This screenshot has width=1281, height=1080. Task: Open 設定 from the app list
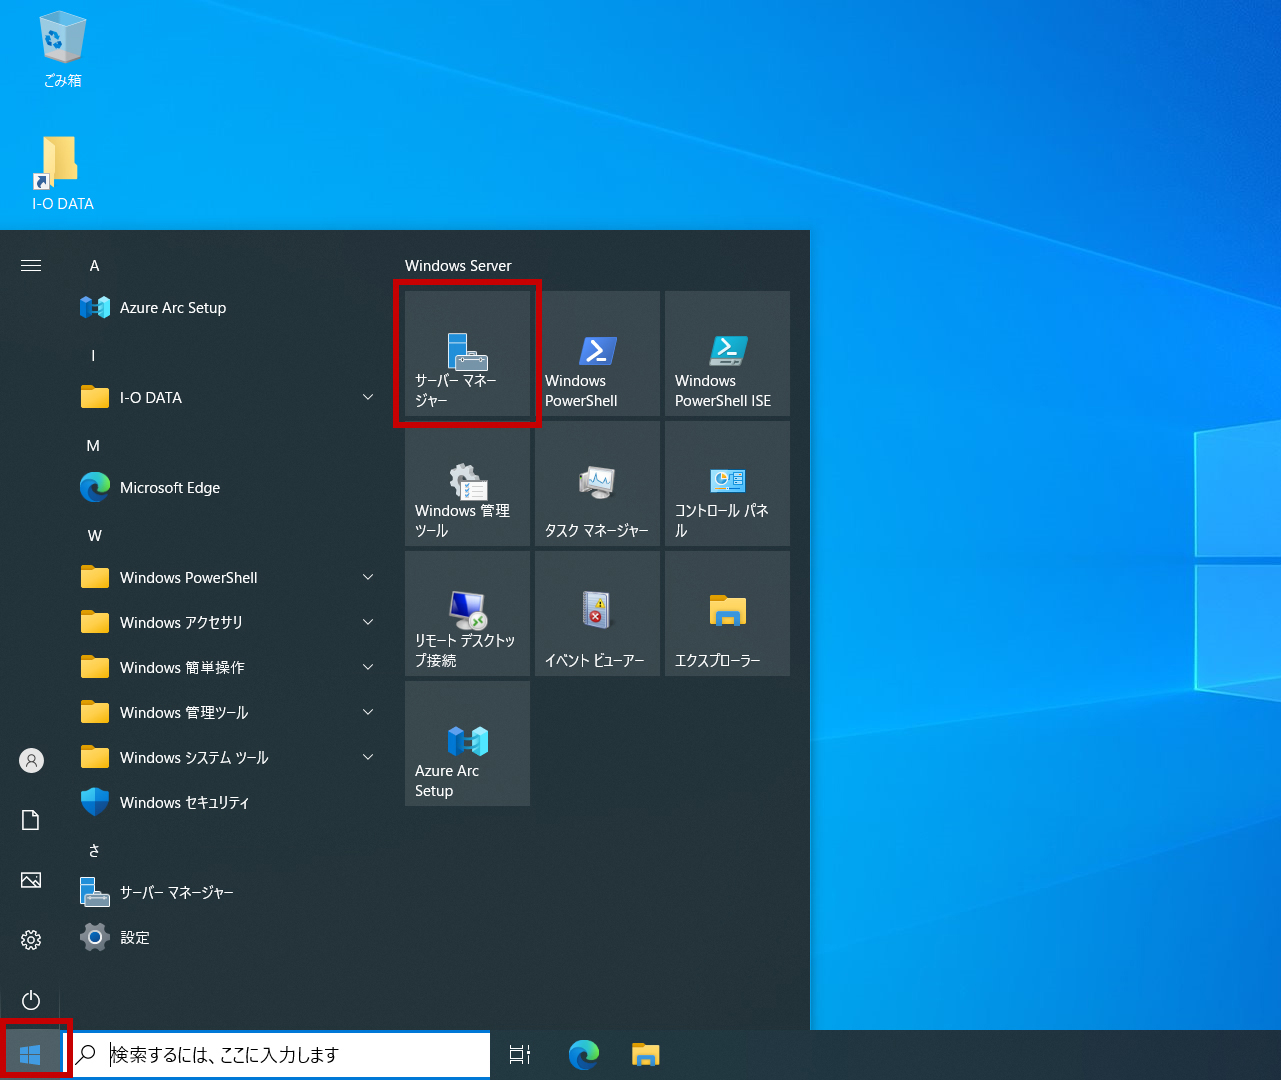click(x=230, y=937)
